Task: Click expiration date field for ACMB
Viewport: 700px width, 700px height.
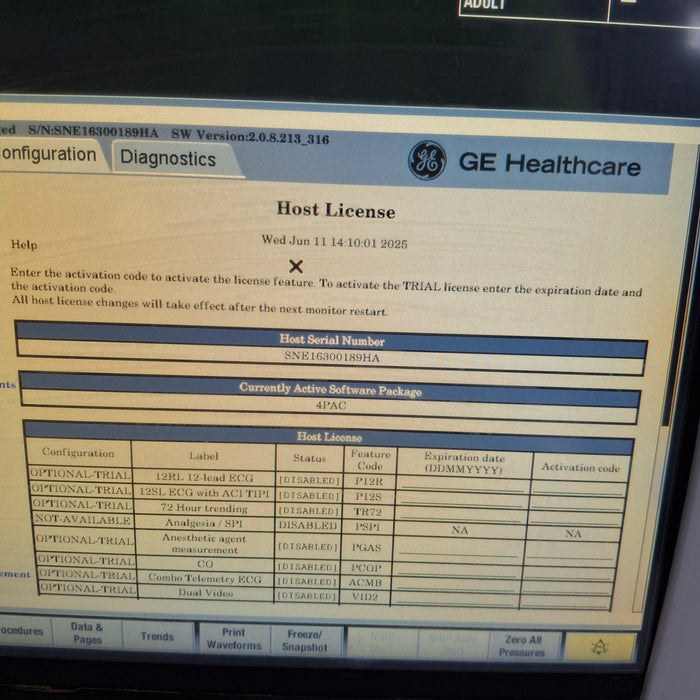Action: [x=455, y=584]
